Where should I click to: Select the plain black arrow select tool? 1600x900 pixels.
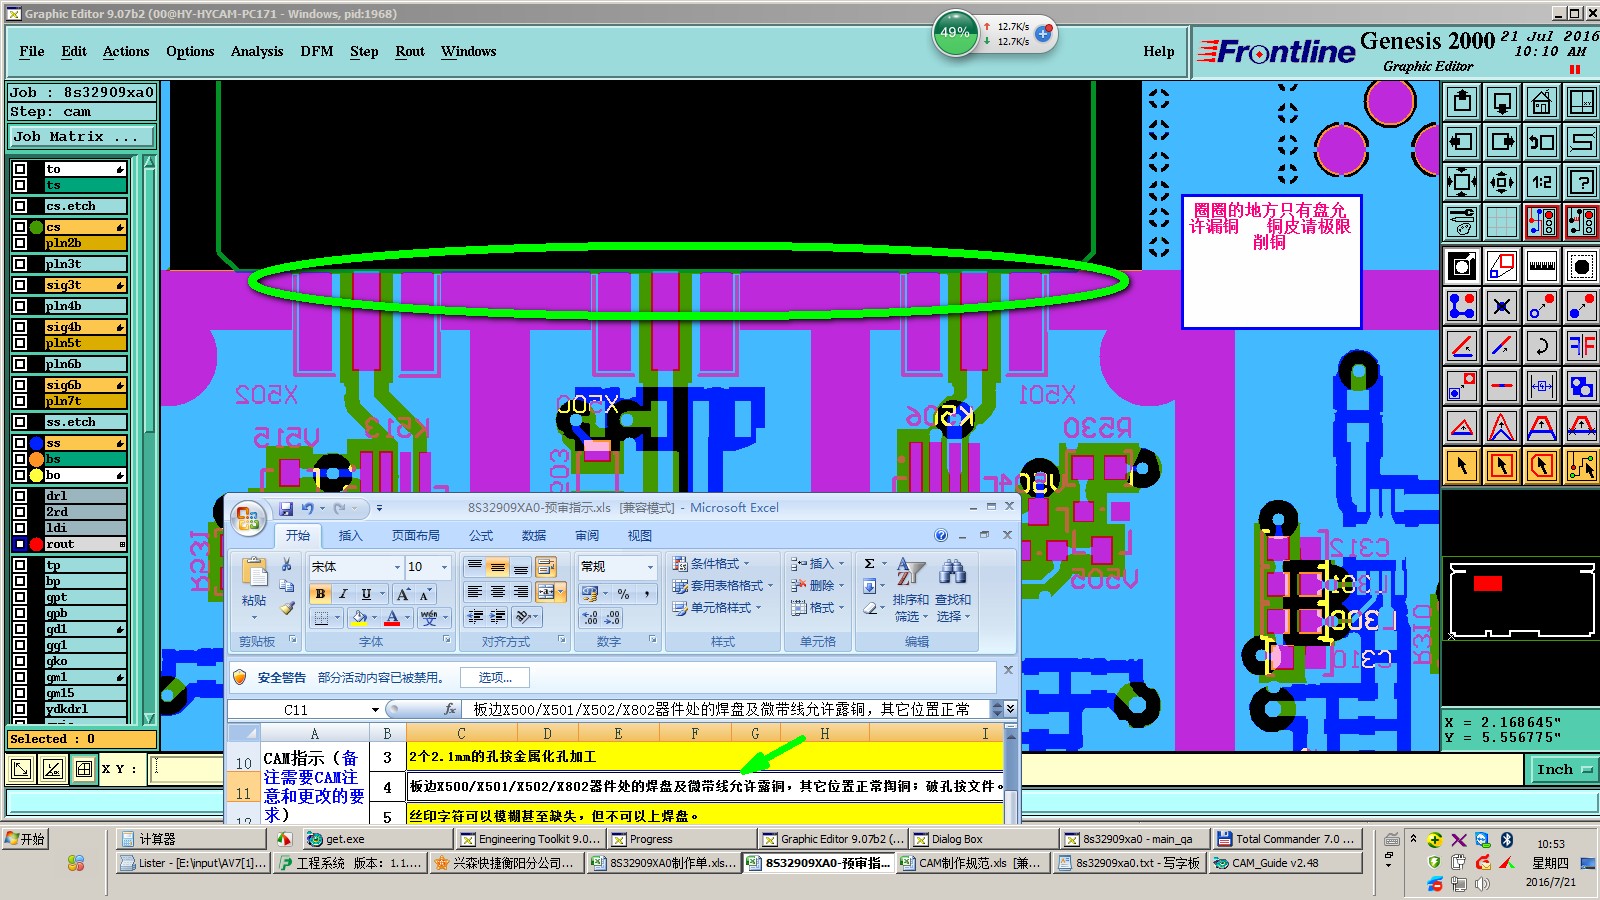[x=1462, y=466]
